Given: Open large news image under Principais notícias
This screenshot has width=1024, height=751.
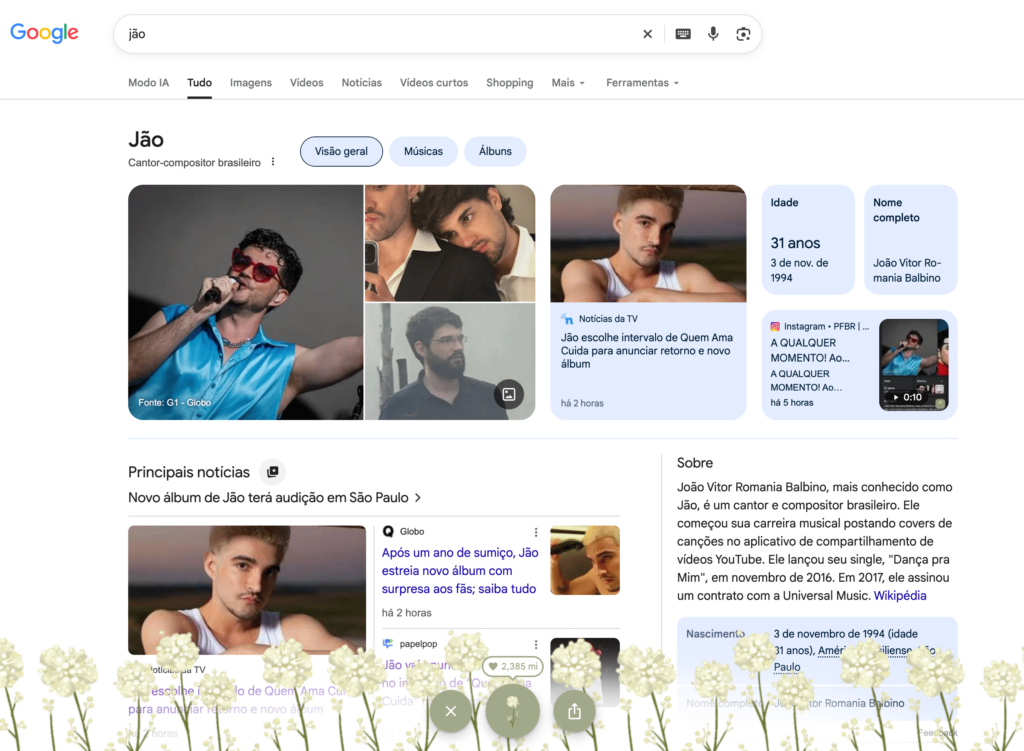Looking at the screenshot, I should click(247, 590).
